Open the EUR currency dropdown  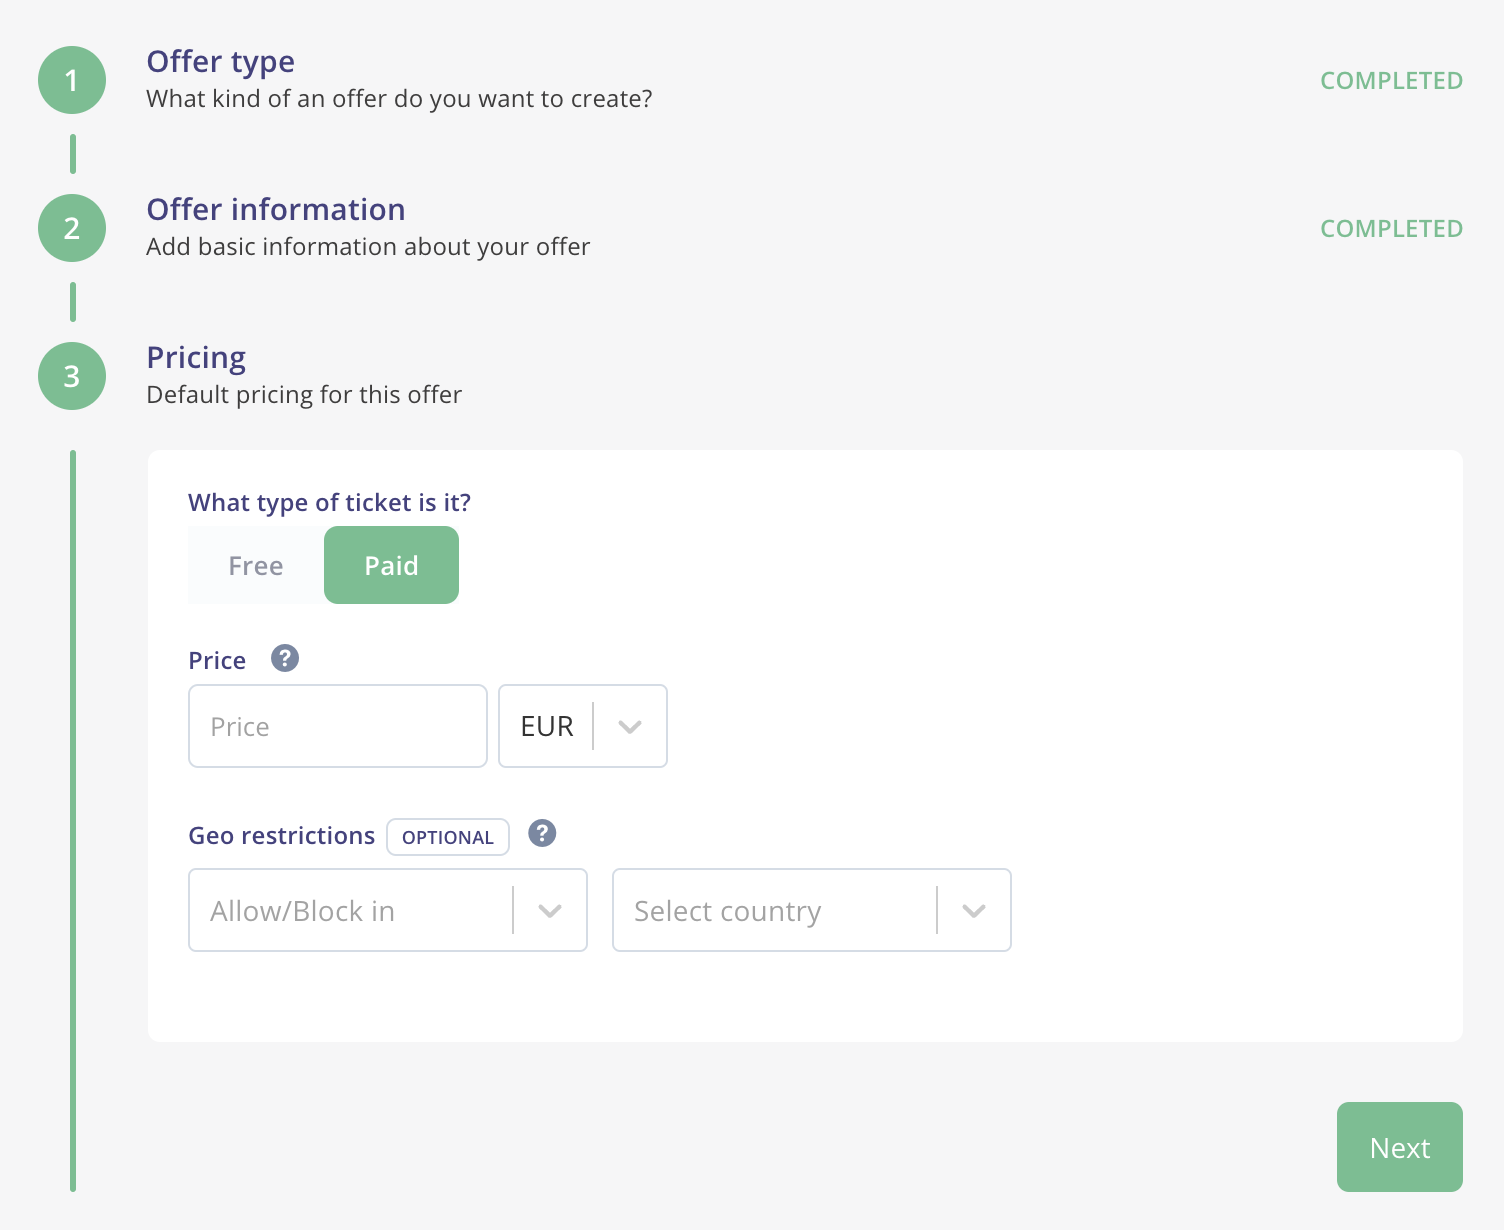click(x=583, y=726)
